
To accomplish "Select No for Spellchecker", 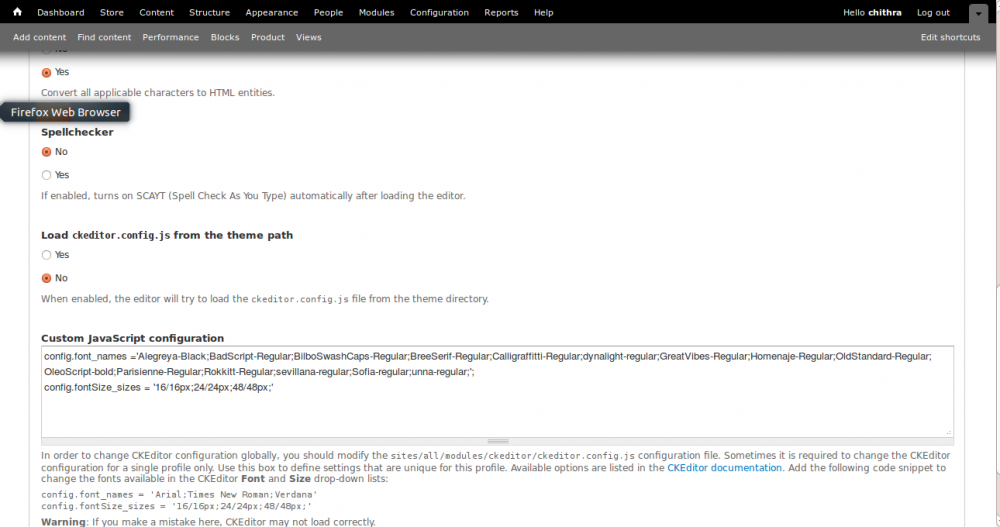I will [46, 152].
